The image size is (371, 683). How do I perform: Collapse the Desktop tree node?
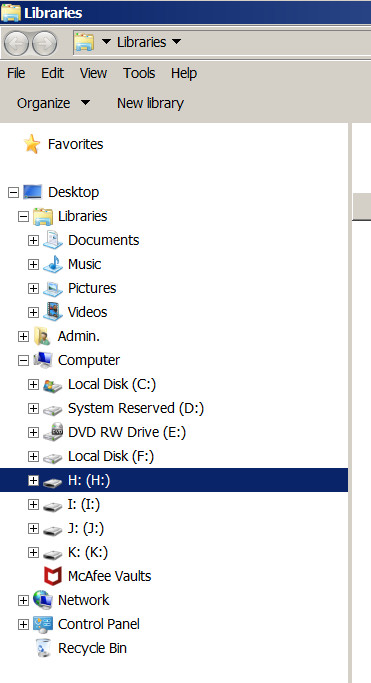[13, 192]
